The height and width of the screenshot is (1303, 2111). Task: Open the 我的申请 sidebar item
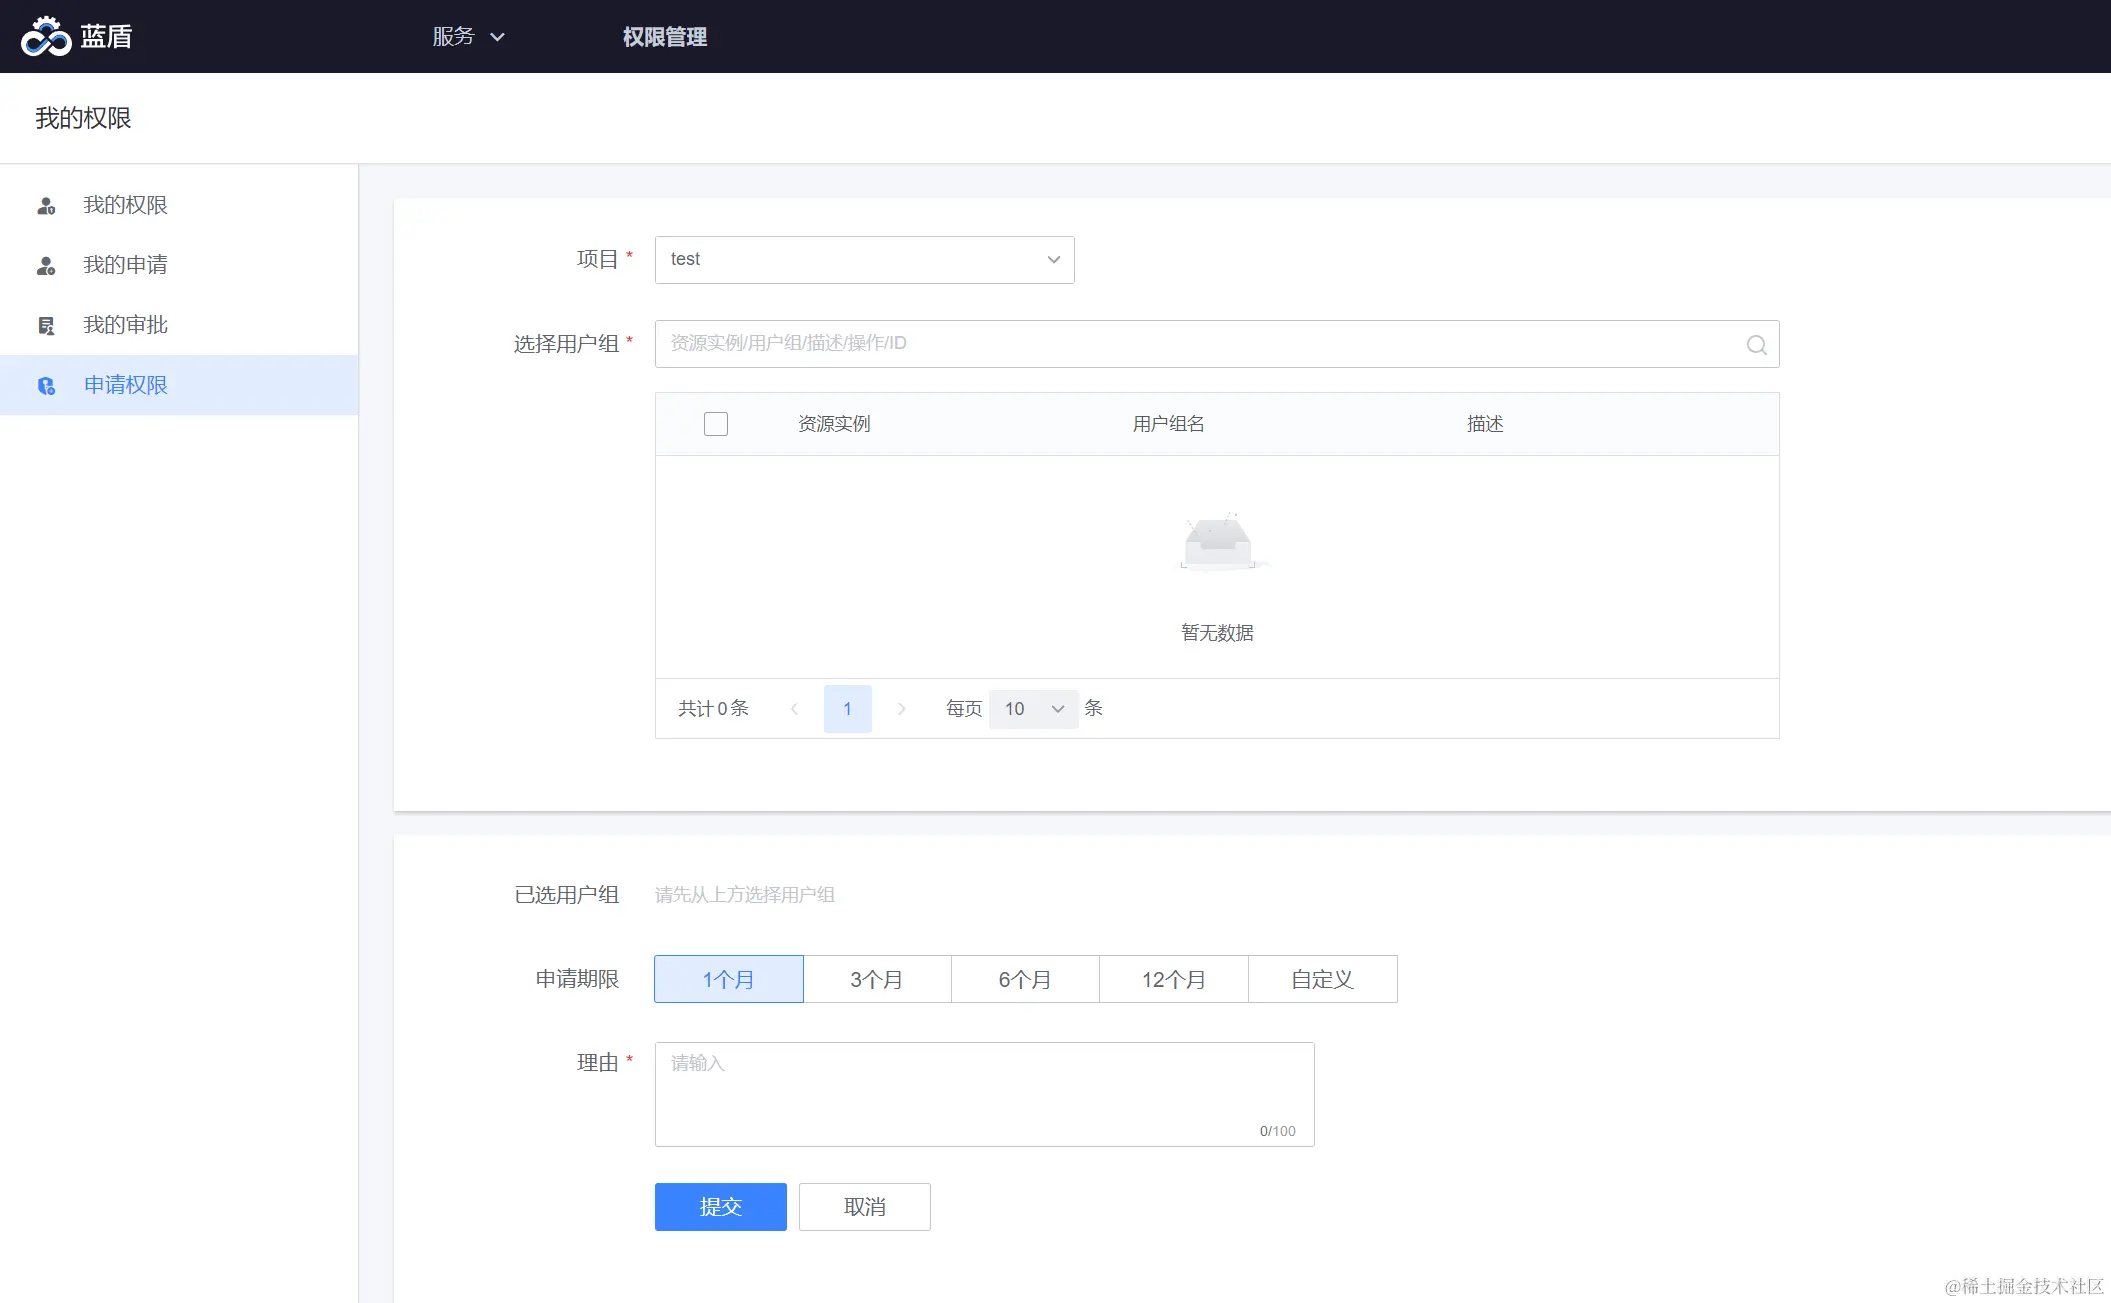125,265
